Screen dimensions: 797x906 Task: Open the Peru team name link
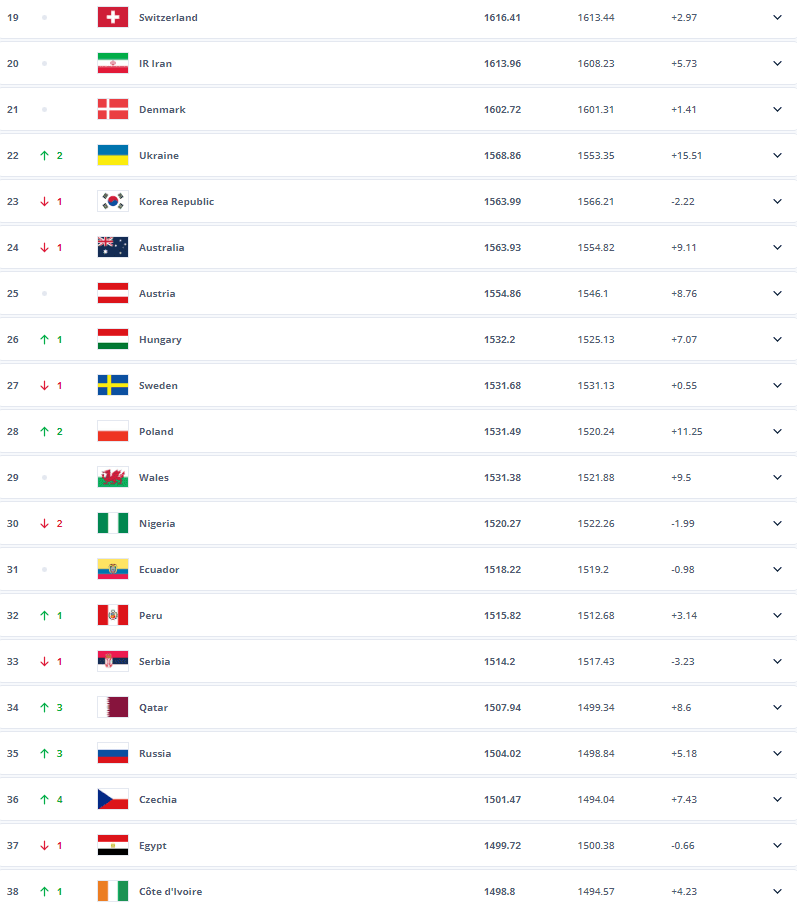coord(152,615)
